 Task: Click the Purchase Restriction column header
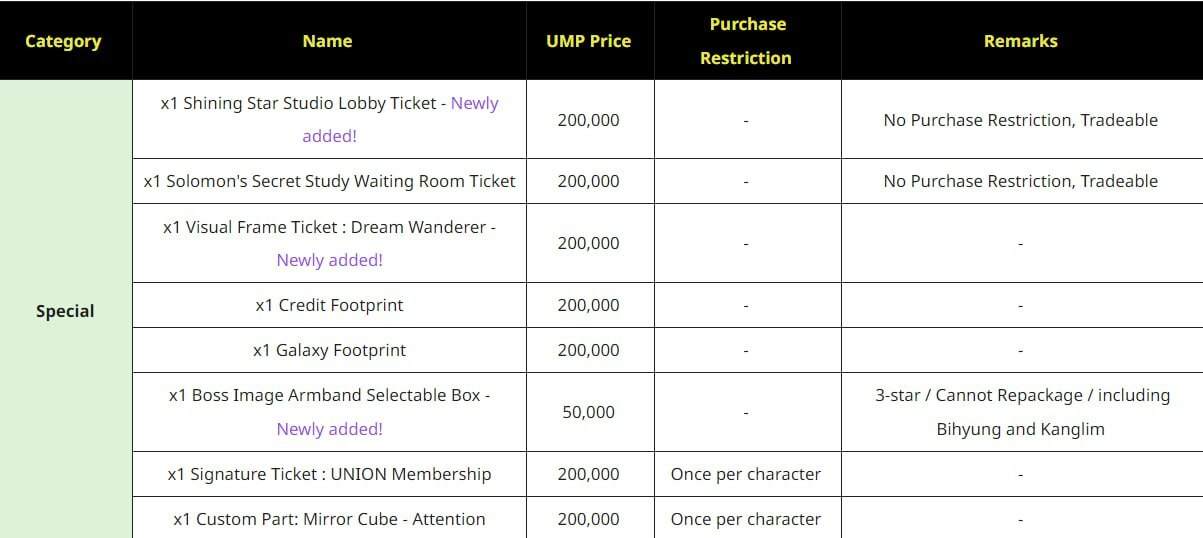(x=746, y=41)
